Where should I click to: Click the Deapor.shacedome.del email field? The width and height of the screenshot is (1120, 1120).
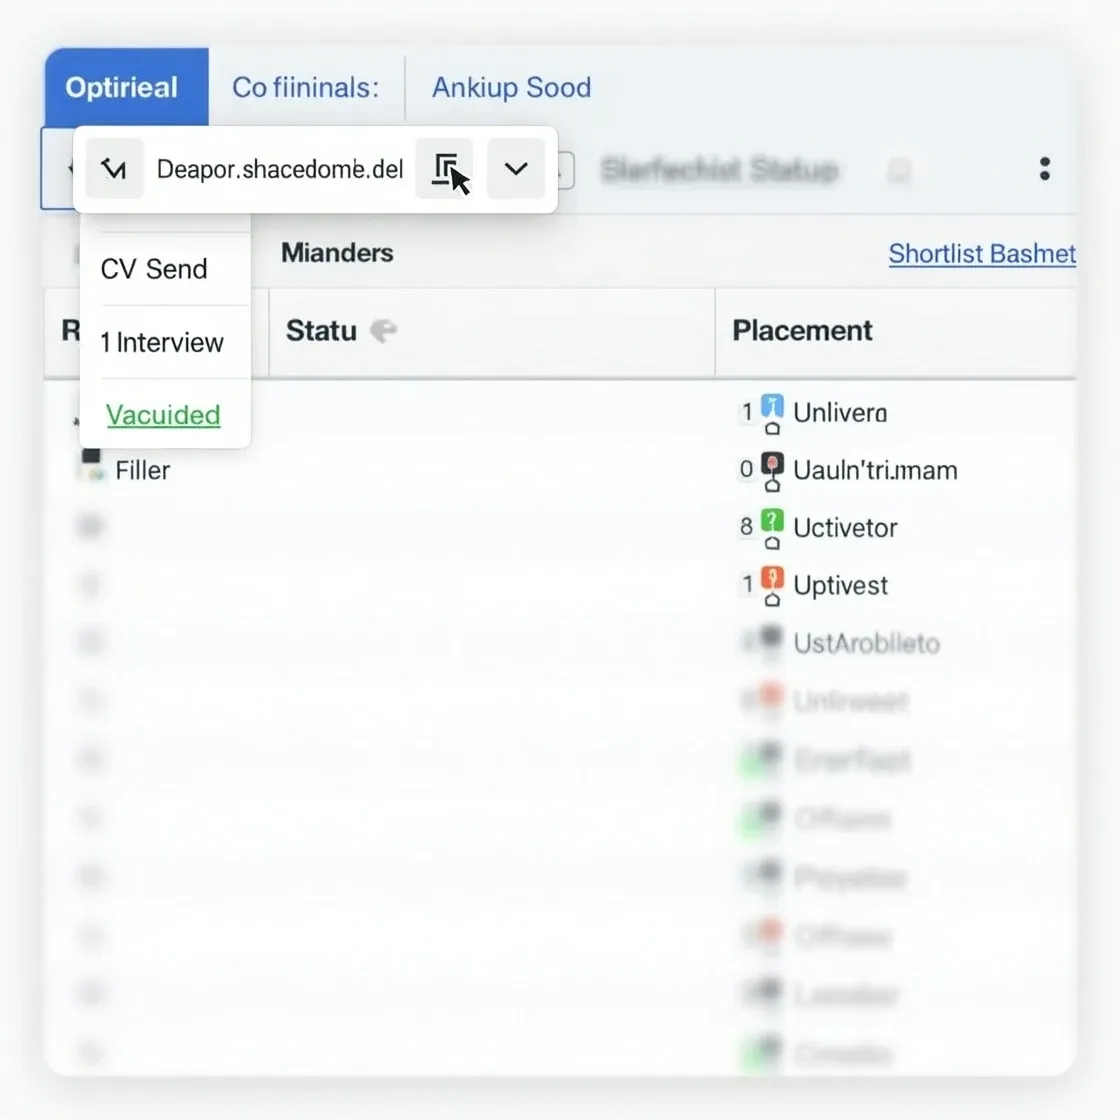(280, 168)
